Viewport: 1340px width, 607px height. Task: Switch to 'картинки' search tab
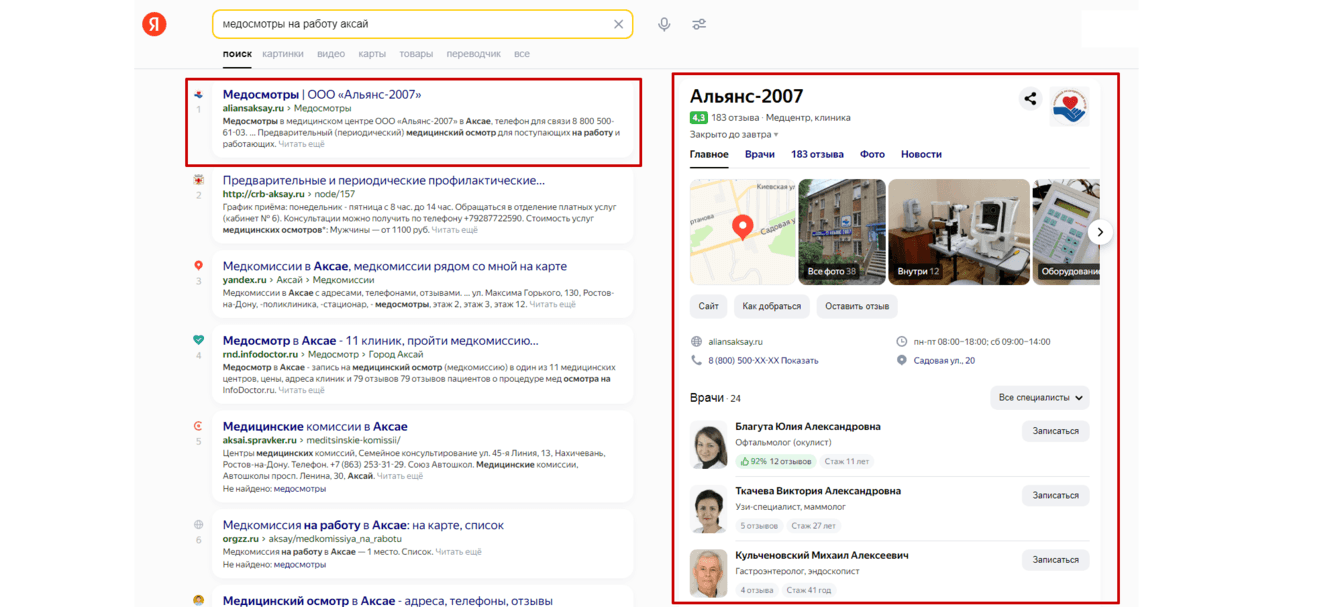pos(283,54)
